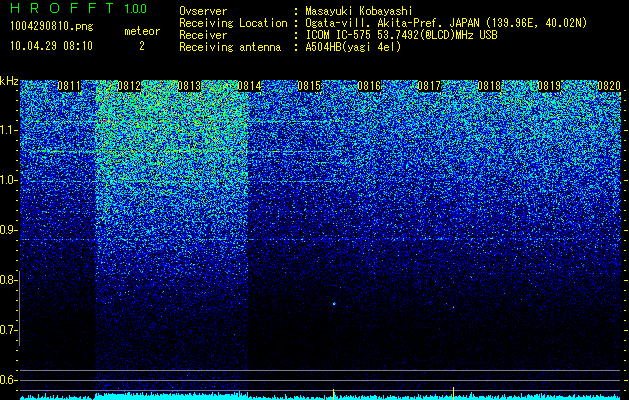629x400 pixels.
Task: Click the 0818 time marker
Action: coord(489,86)
